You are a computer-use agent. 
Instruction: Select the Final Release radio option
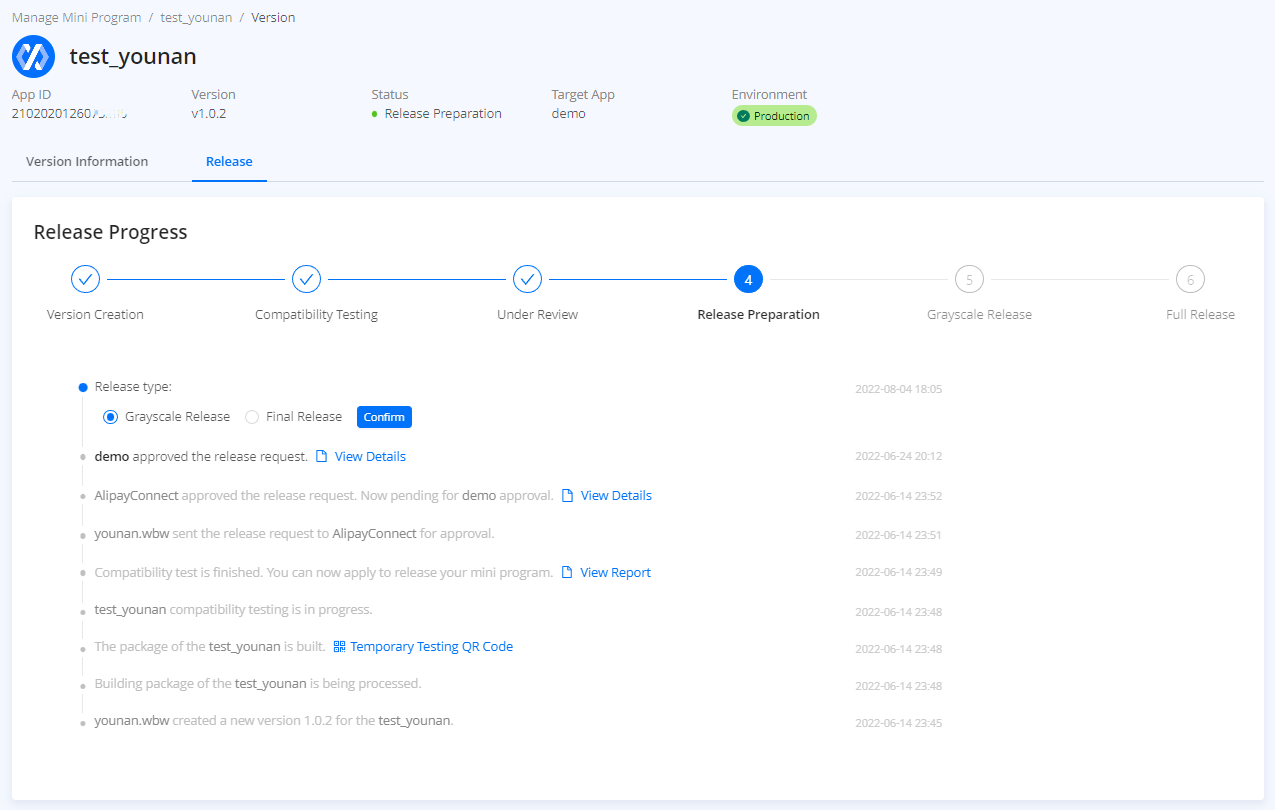click(252, 417)
